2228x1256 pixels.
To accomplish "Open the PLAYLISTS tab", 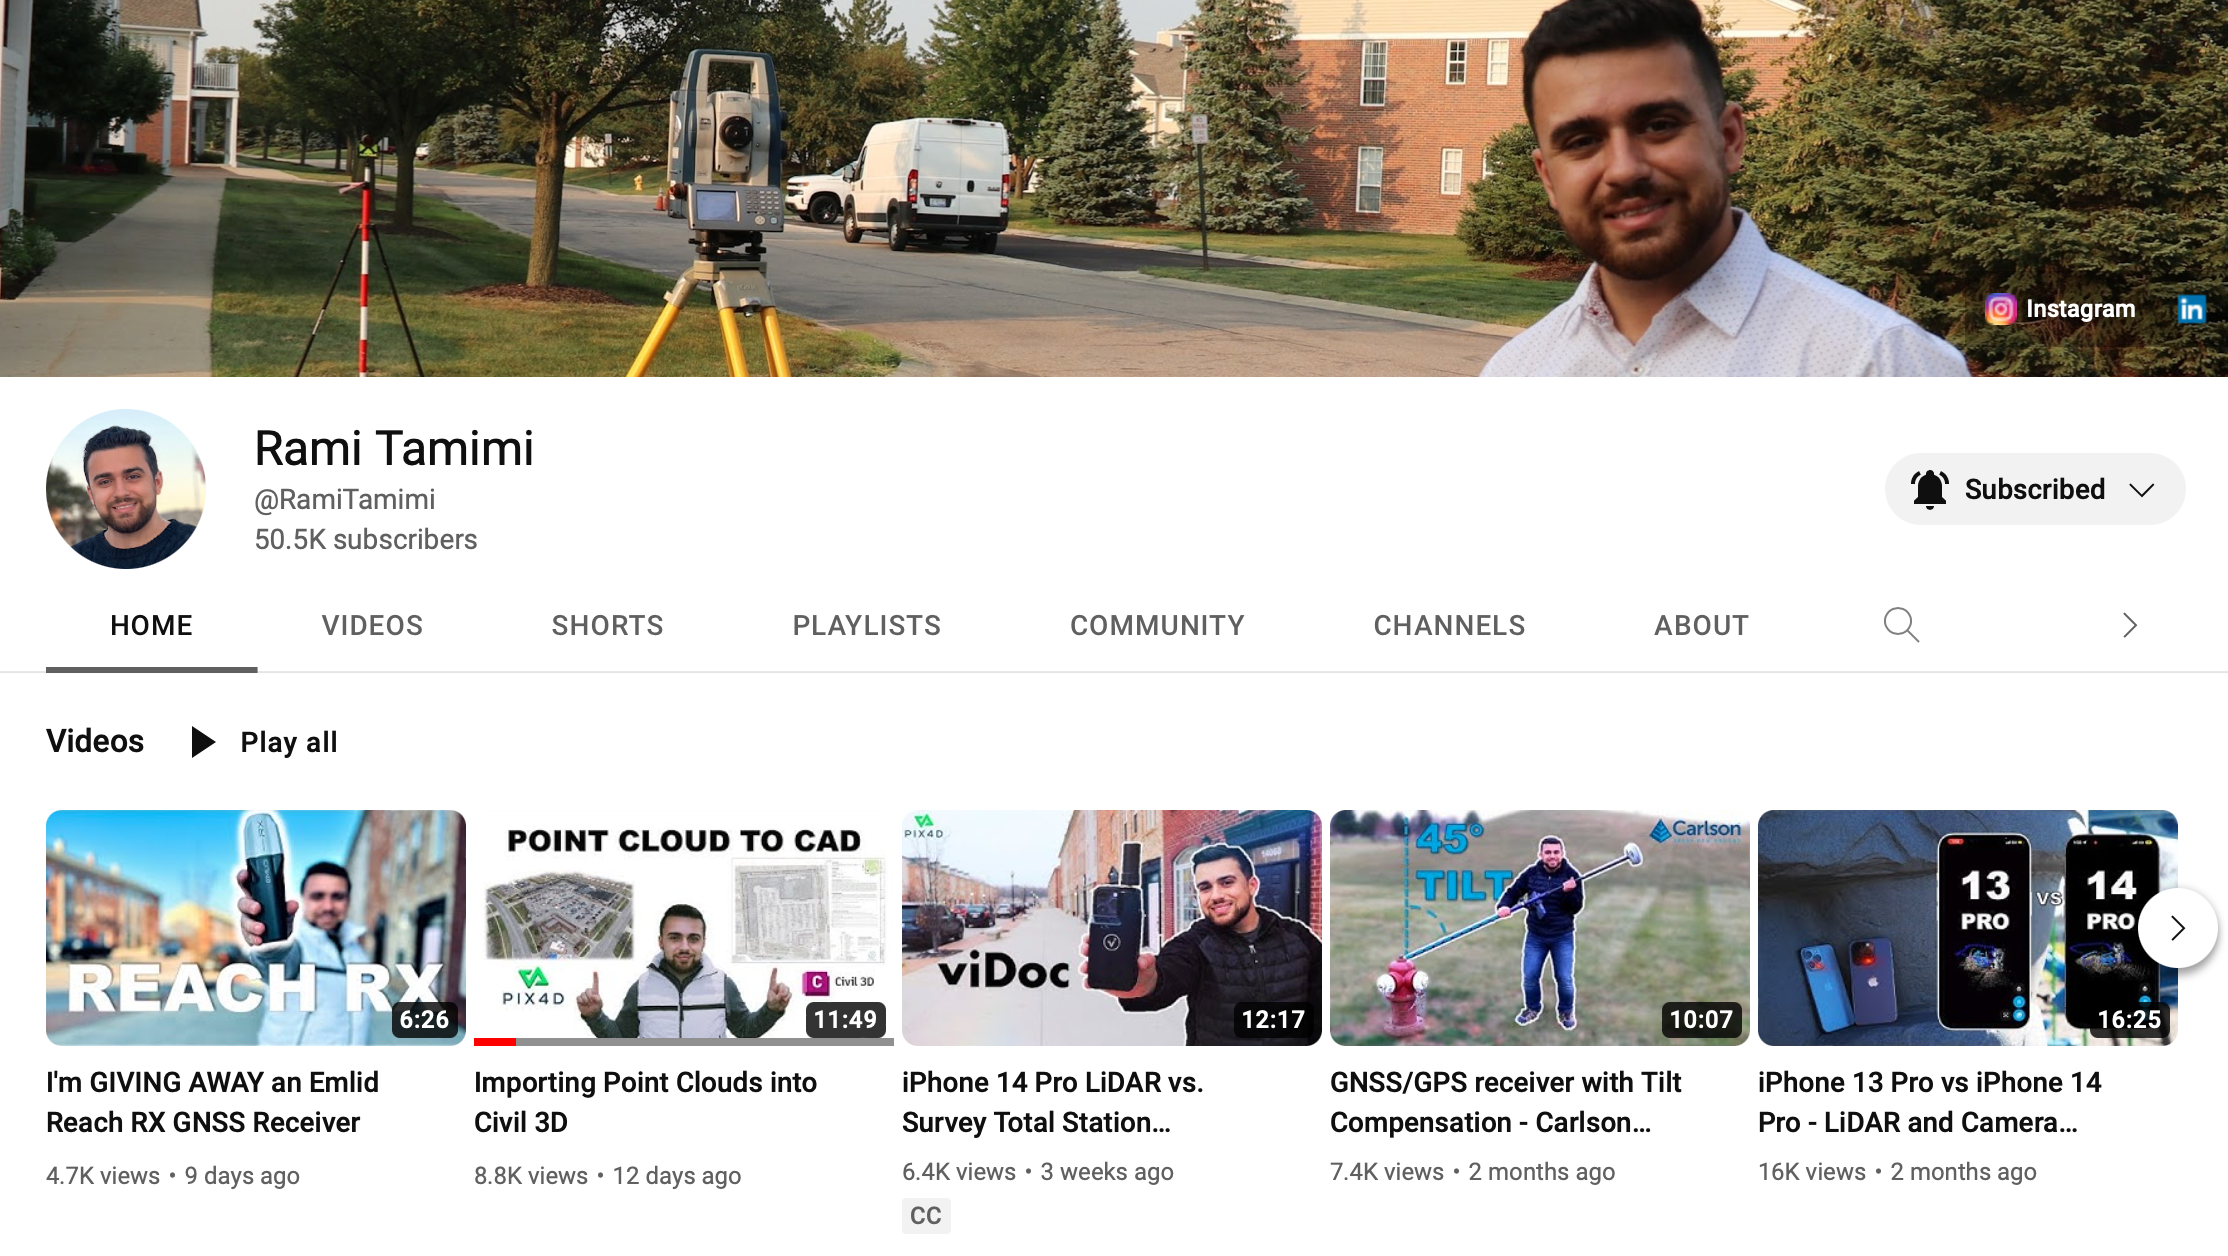I will [866, 626].
